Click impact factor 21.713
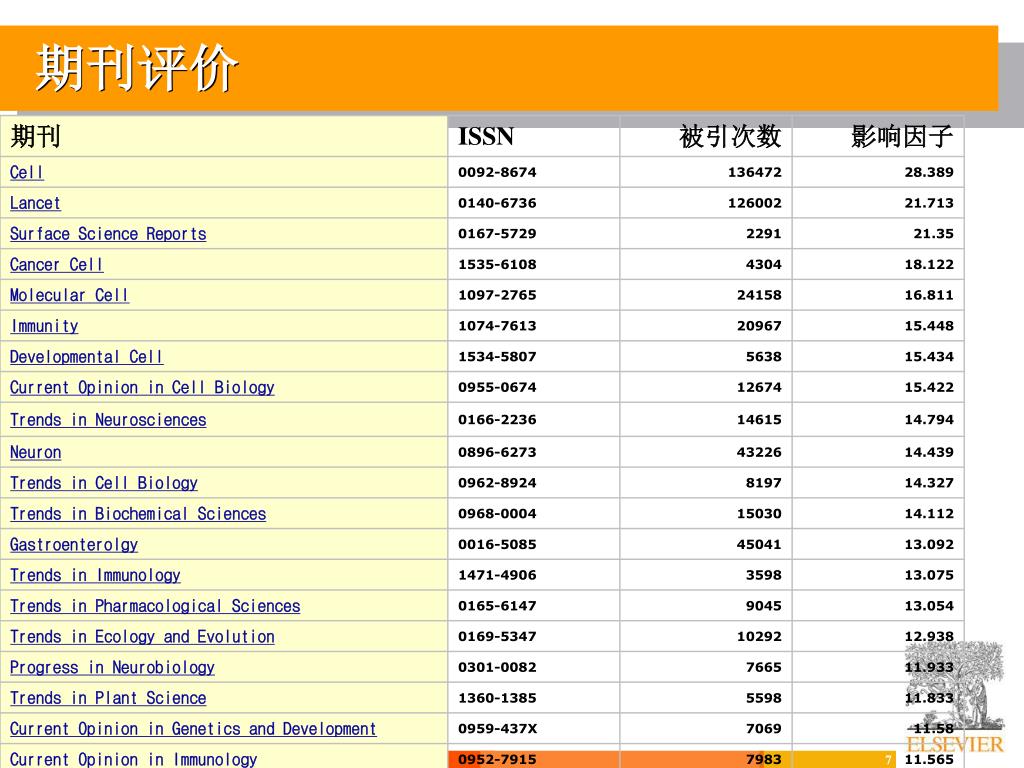1024x768 pixels. click(x=929, y=203)
